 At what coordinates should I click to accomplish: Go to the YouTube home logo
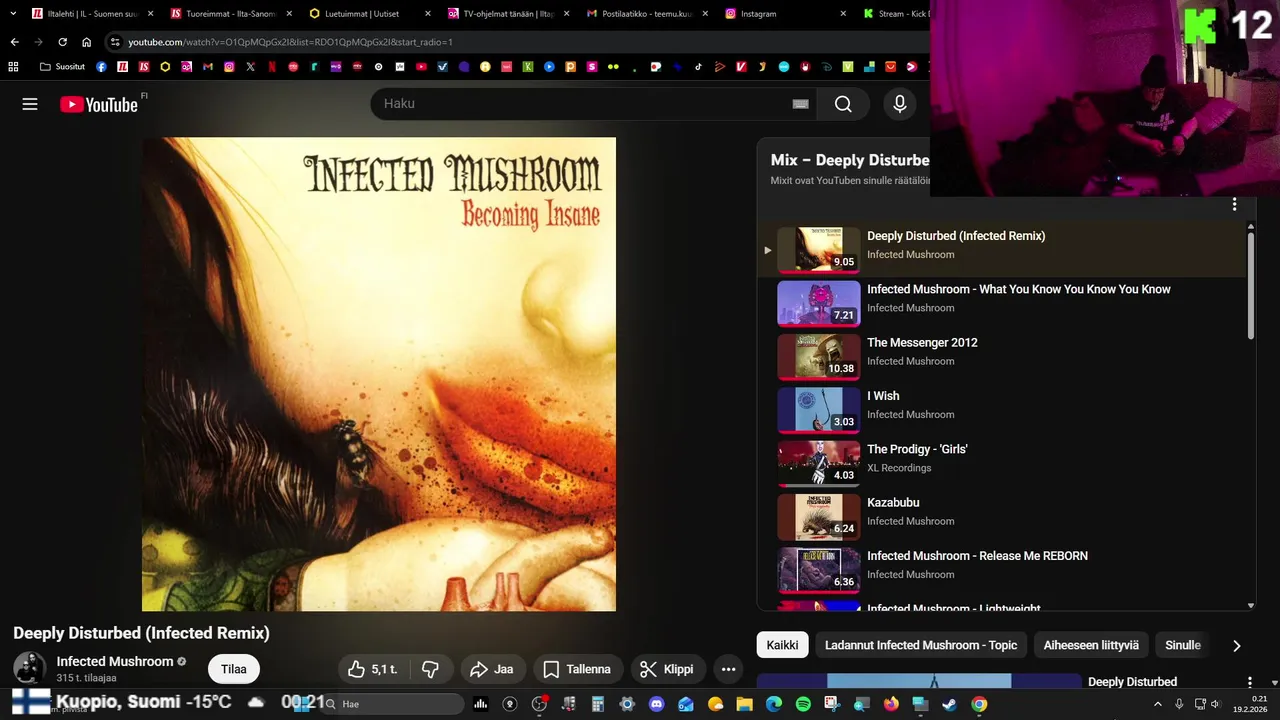tap(99, 104)
